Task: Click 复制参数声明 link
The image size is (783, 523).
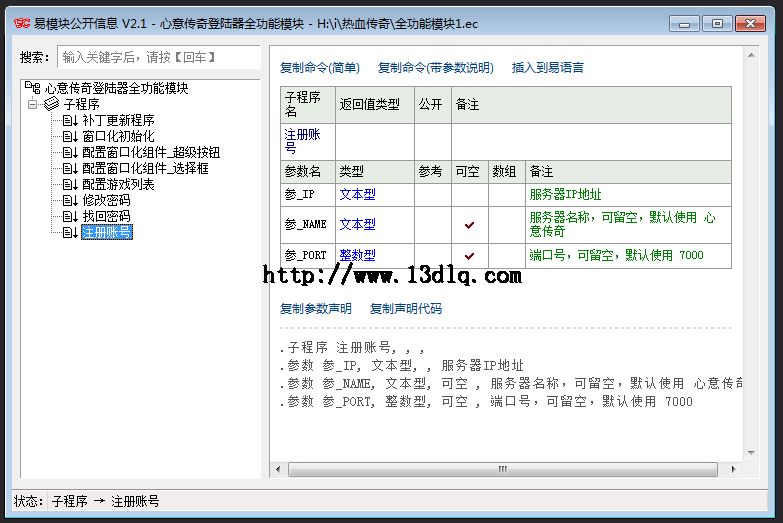Action: tap(316, 309)
